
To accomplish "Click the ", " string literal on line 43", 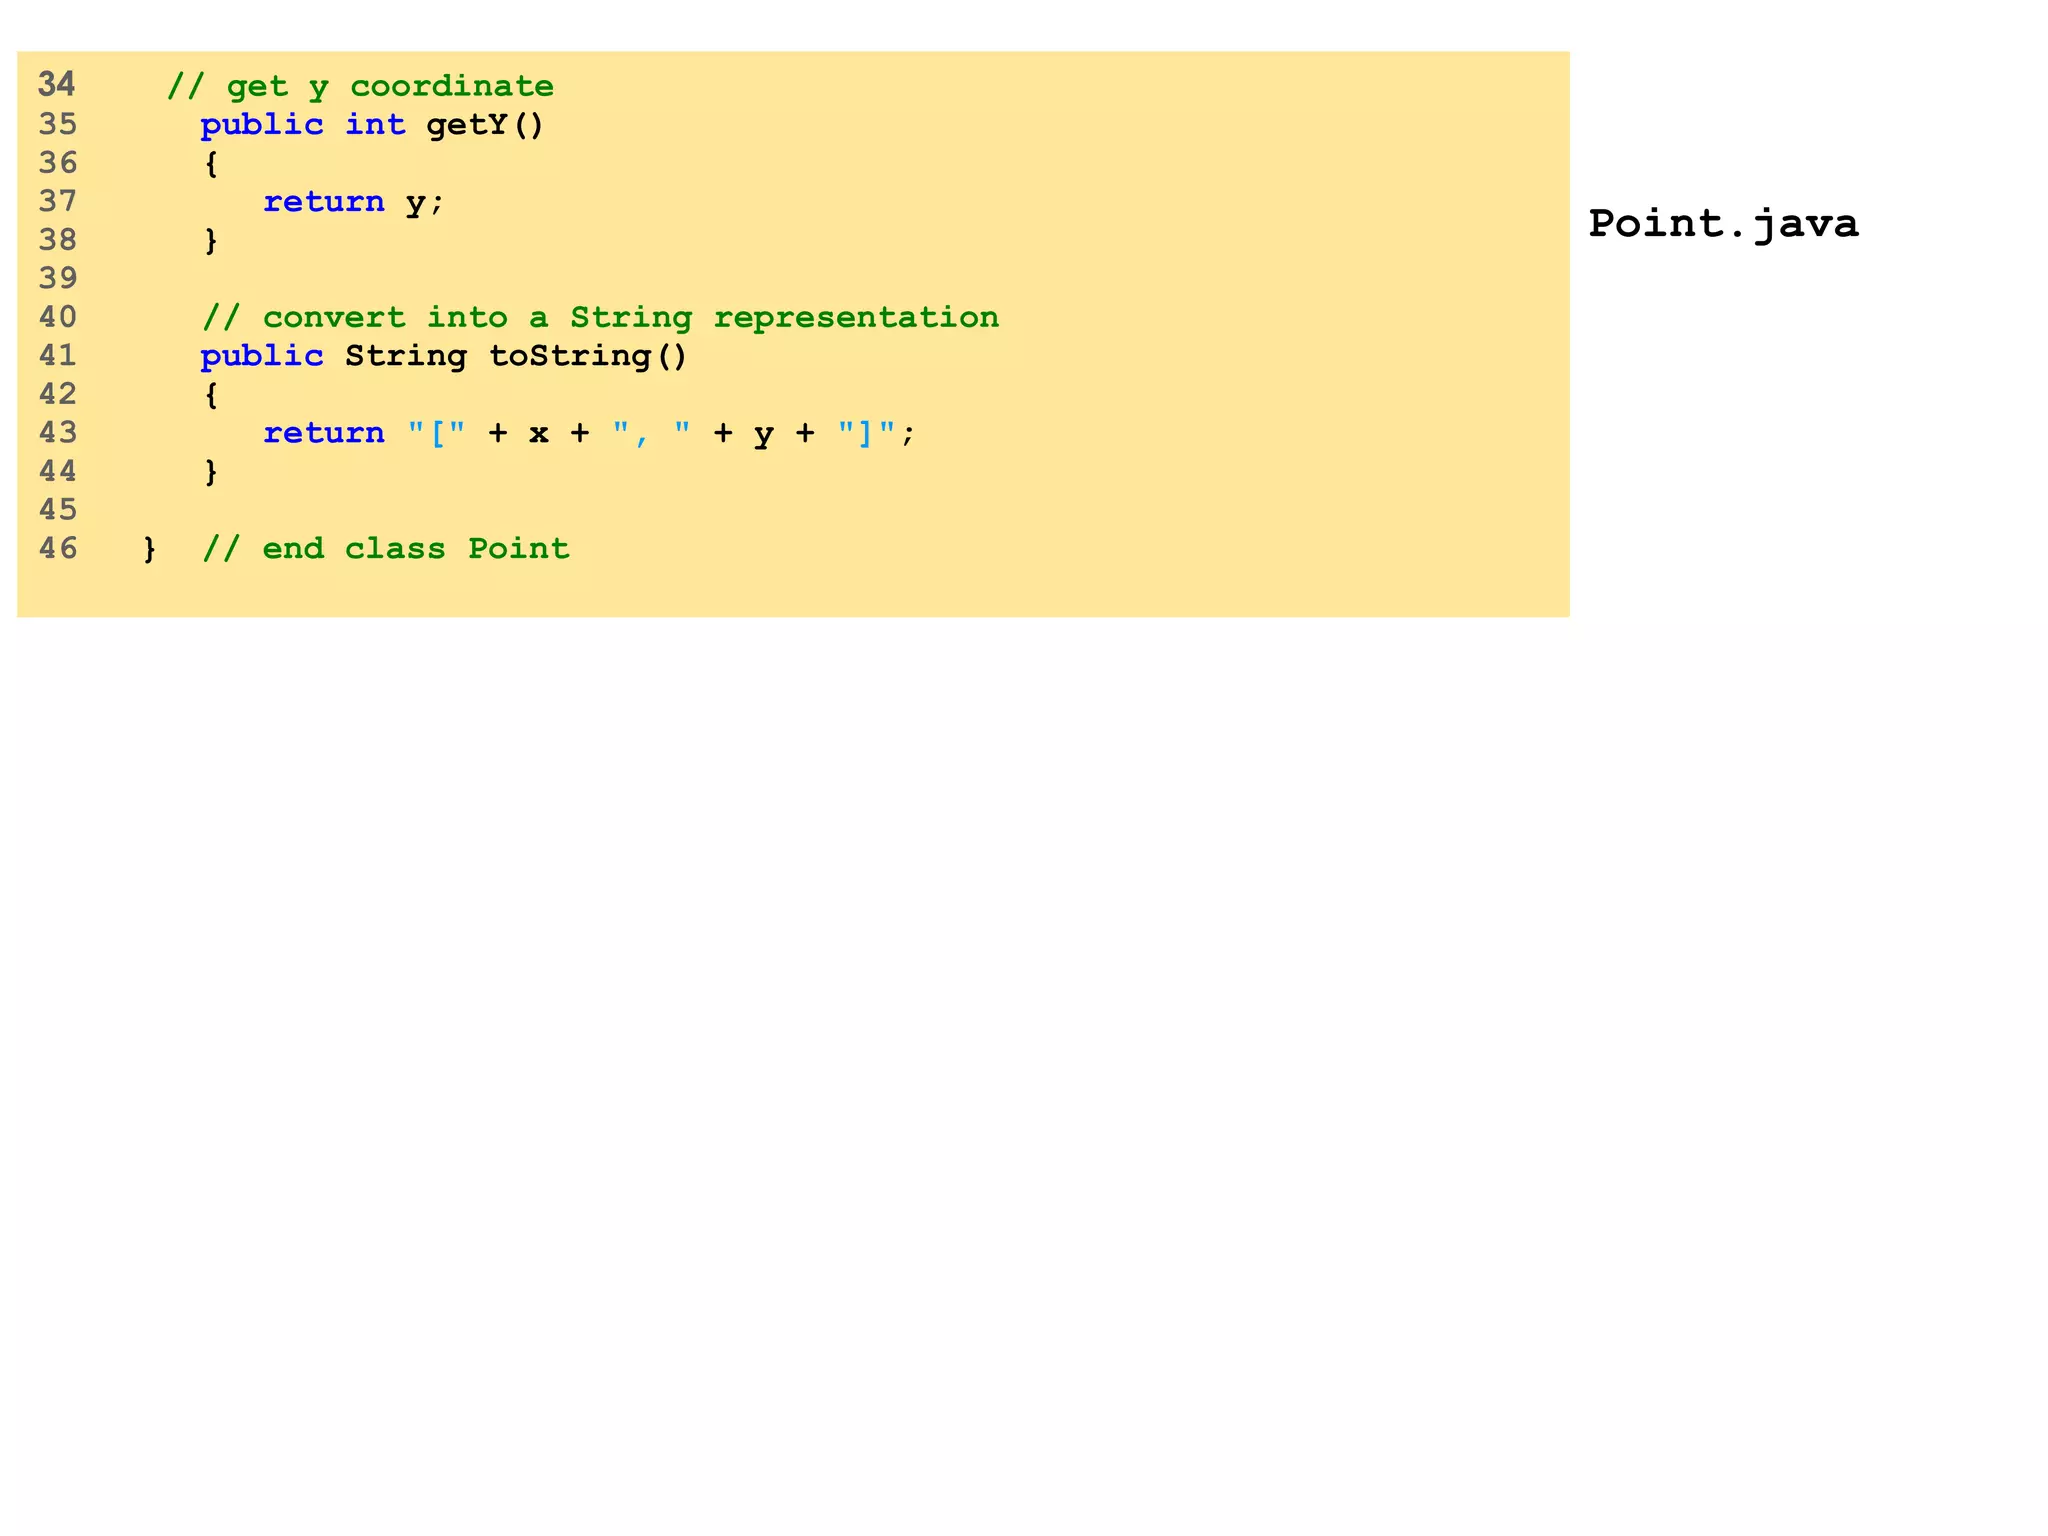I will pos(651,433).
